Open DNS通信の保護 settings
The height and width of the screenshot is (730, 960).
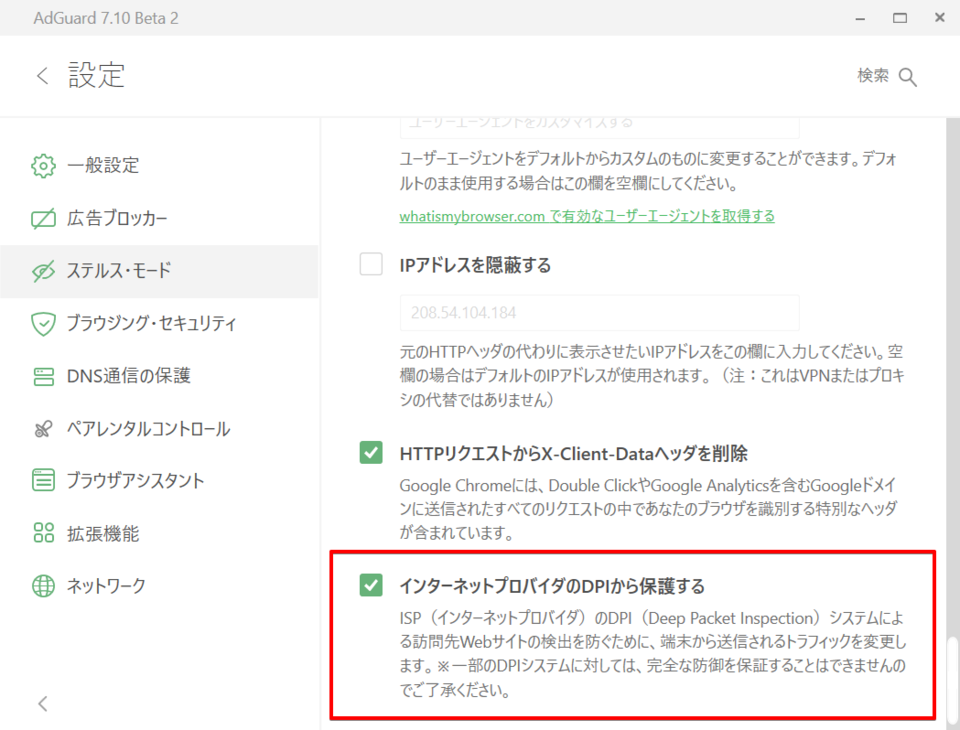click(x=159, y=376)
